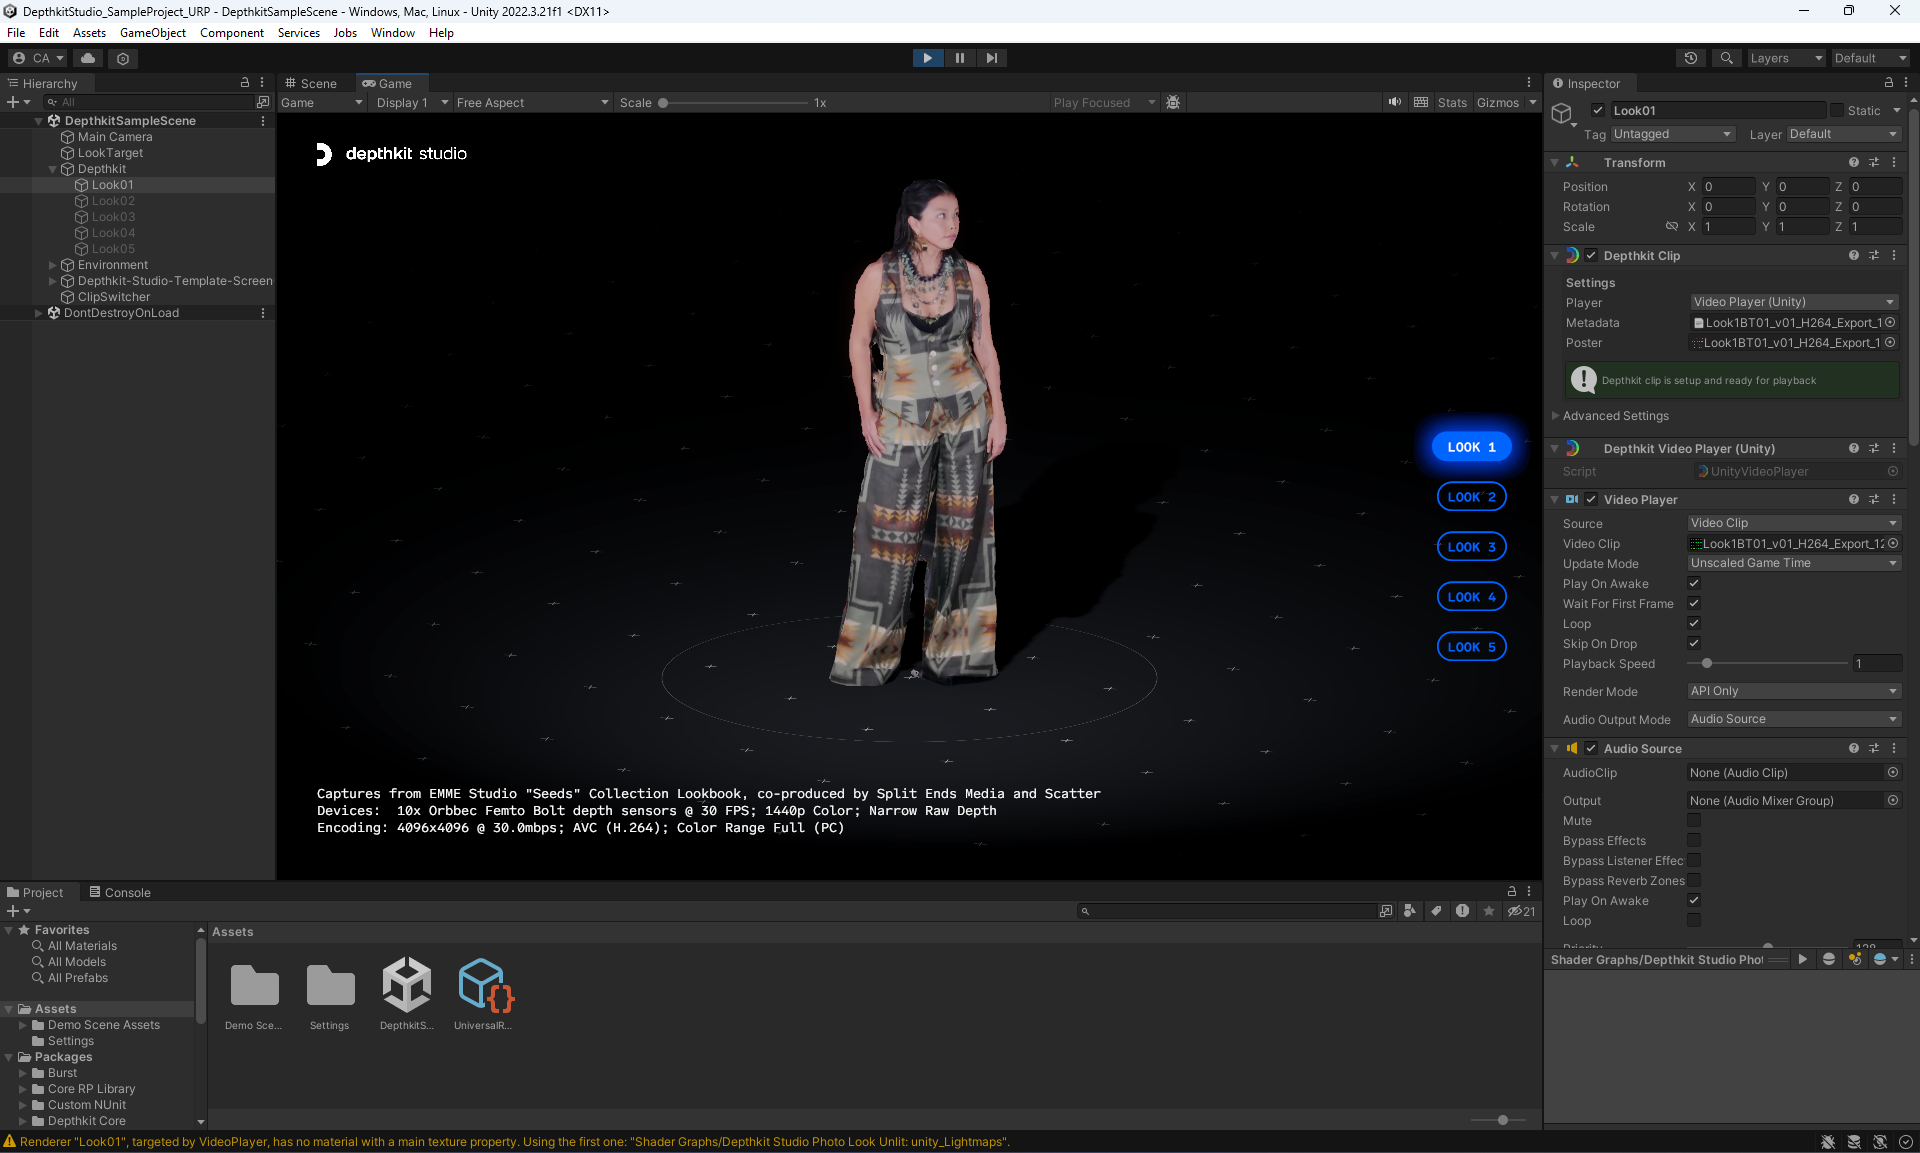The image size is (1920, 1153).
Task: Click the Stats button in Game view
Action: pyautogui.click(x=1451, y=102)
